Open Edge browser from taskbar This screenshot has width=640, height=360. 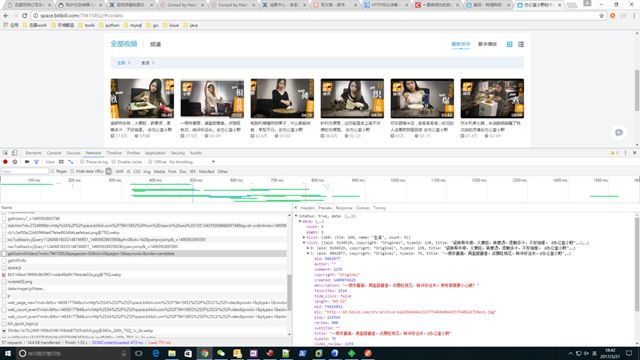pyautogui.click(x=156, y=353)
